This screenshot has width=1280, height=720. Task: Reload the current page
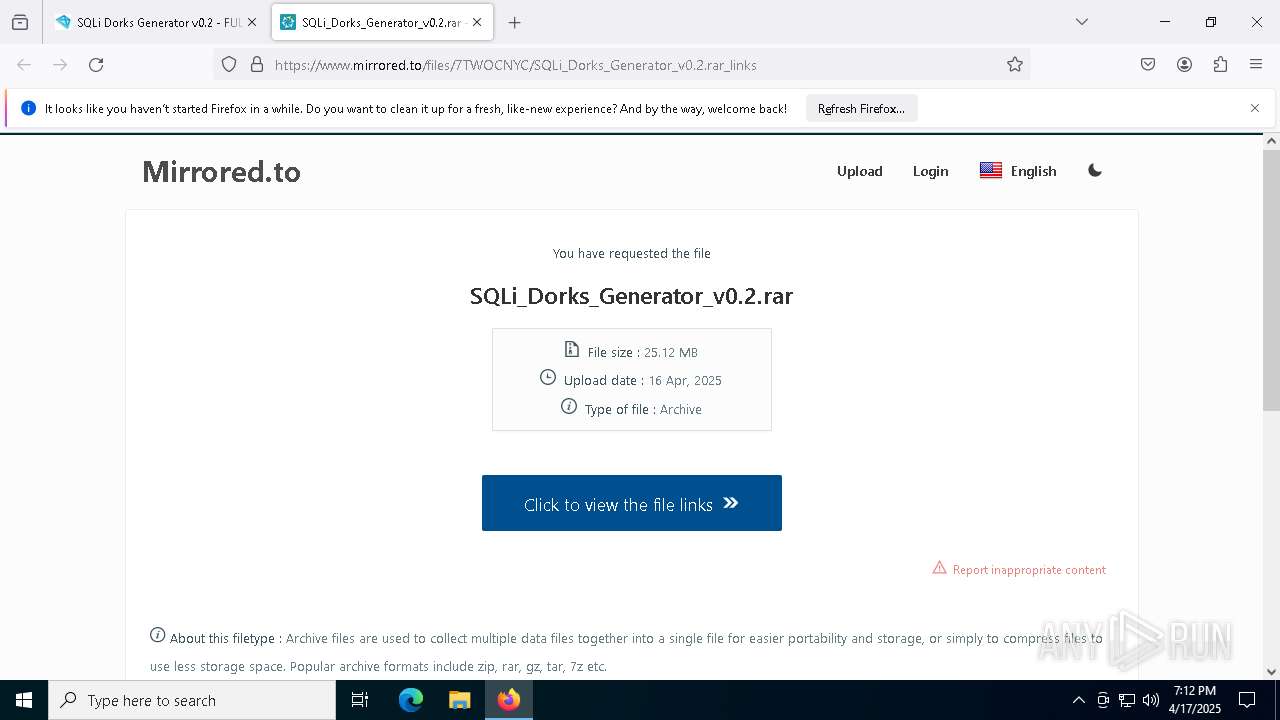[x=96, y=65]
